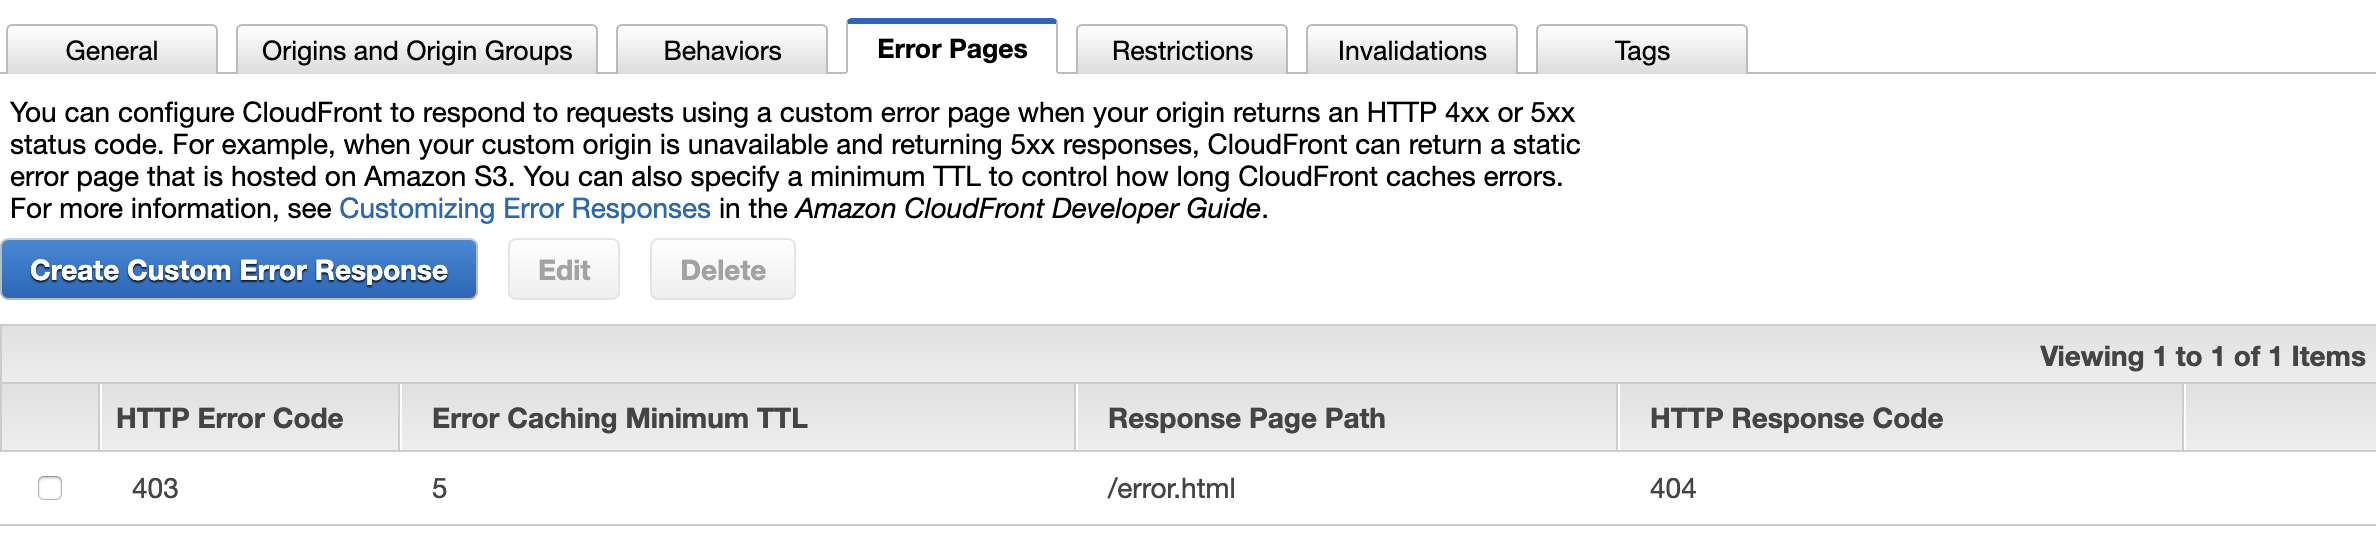2376x540 pixels.
Task: Click Create Custom Error Response button
Action: coord(239,270)
